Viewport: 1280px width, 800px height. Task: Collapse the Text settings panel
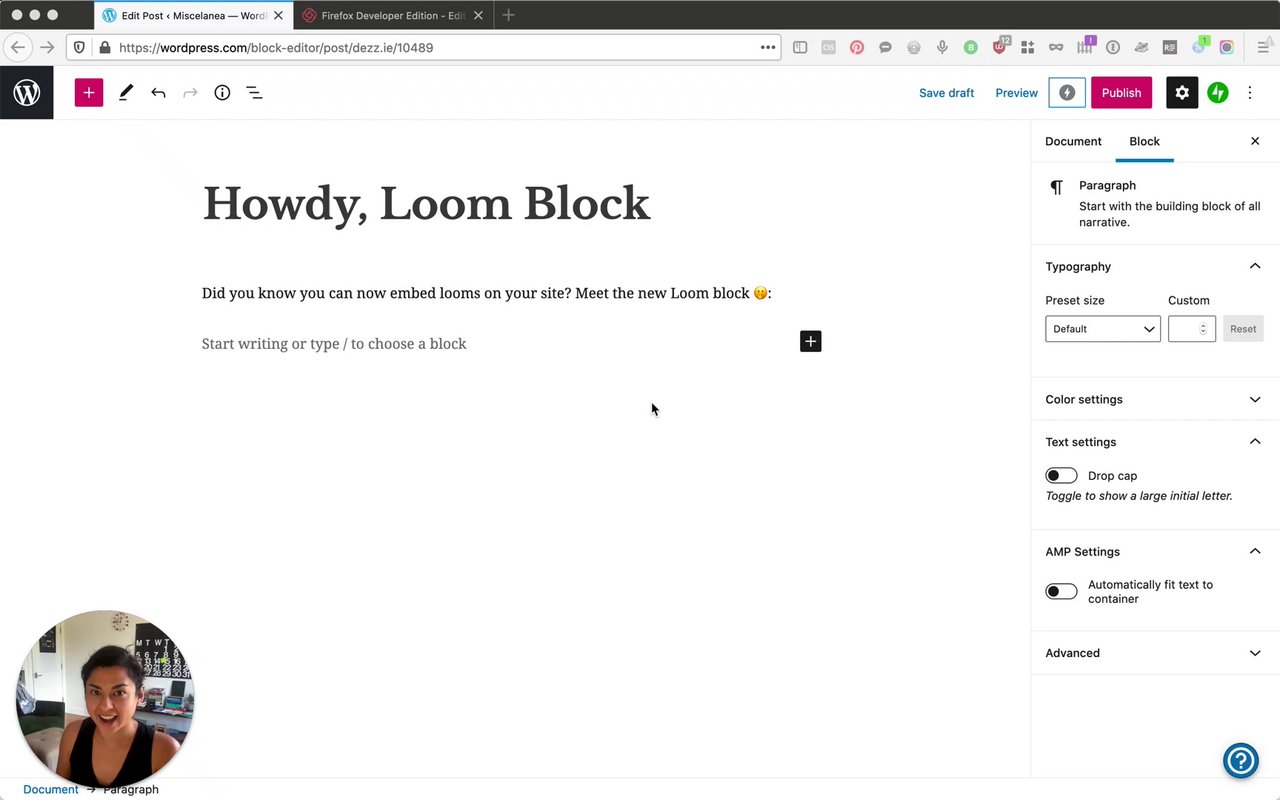[1255, 442]
